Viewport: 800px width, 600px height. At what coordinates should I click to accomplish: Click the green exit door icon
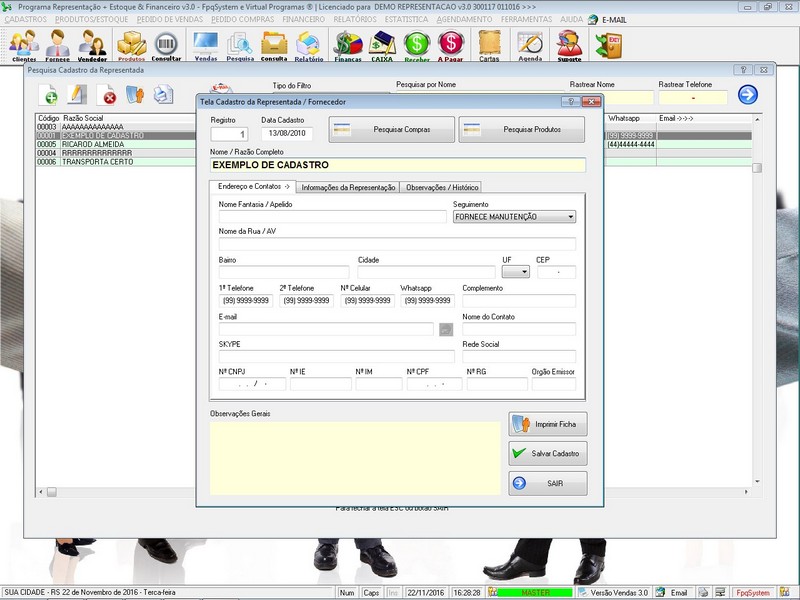pyautogui.click(x=609, y=45)
